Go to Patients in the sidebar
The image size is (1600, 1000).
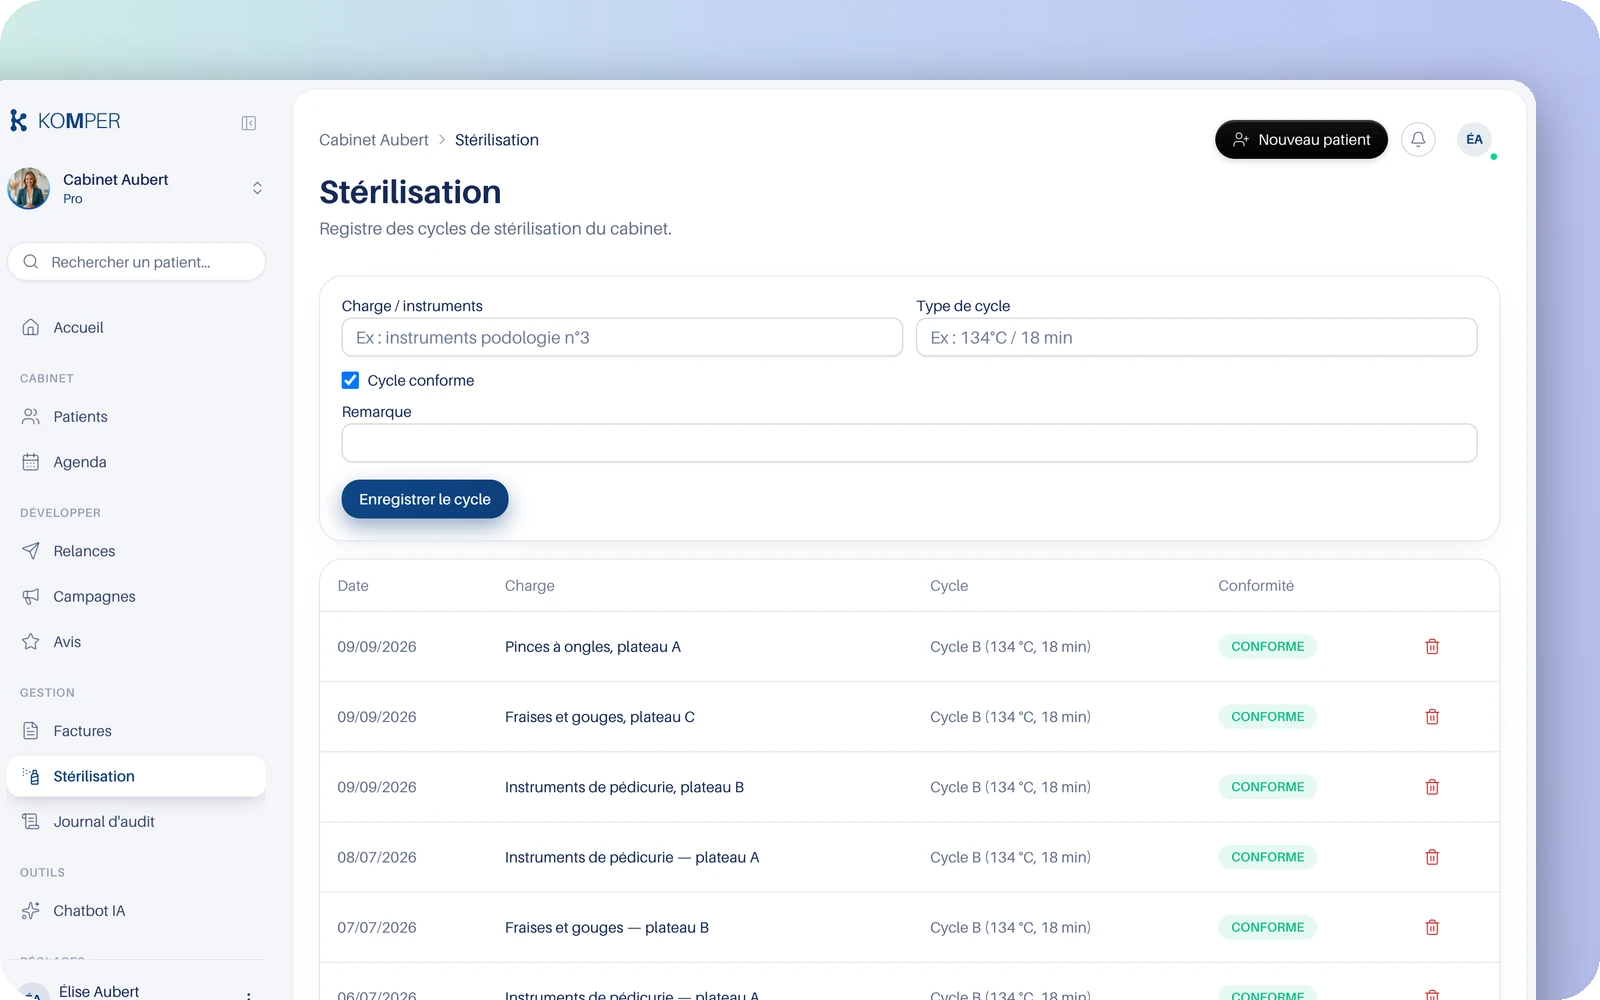pyautogui.click(x=136, y=416)
